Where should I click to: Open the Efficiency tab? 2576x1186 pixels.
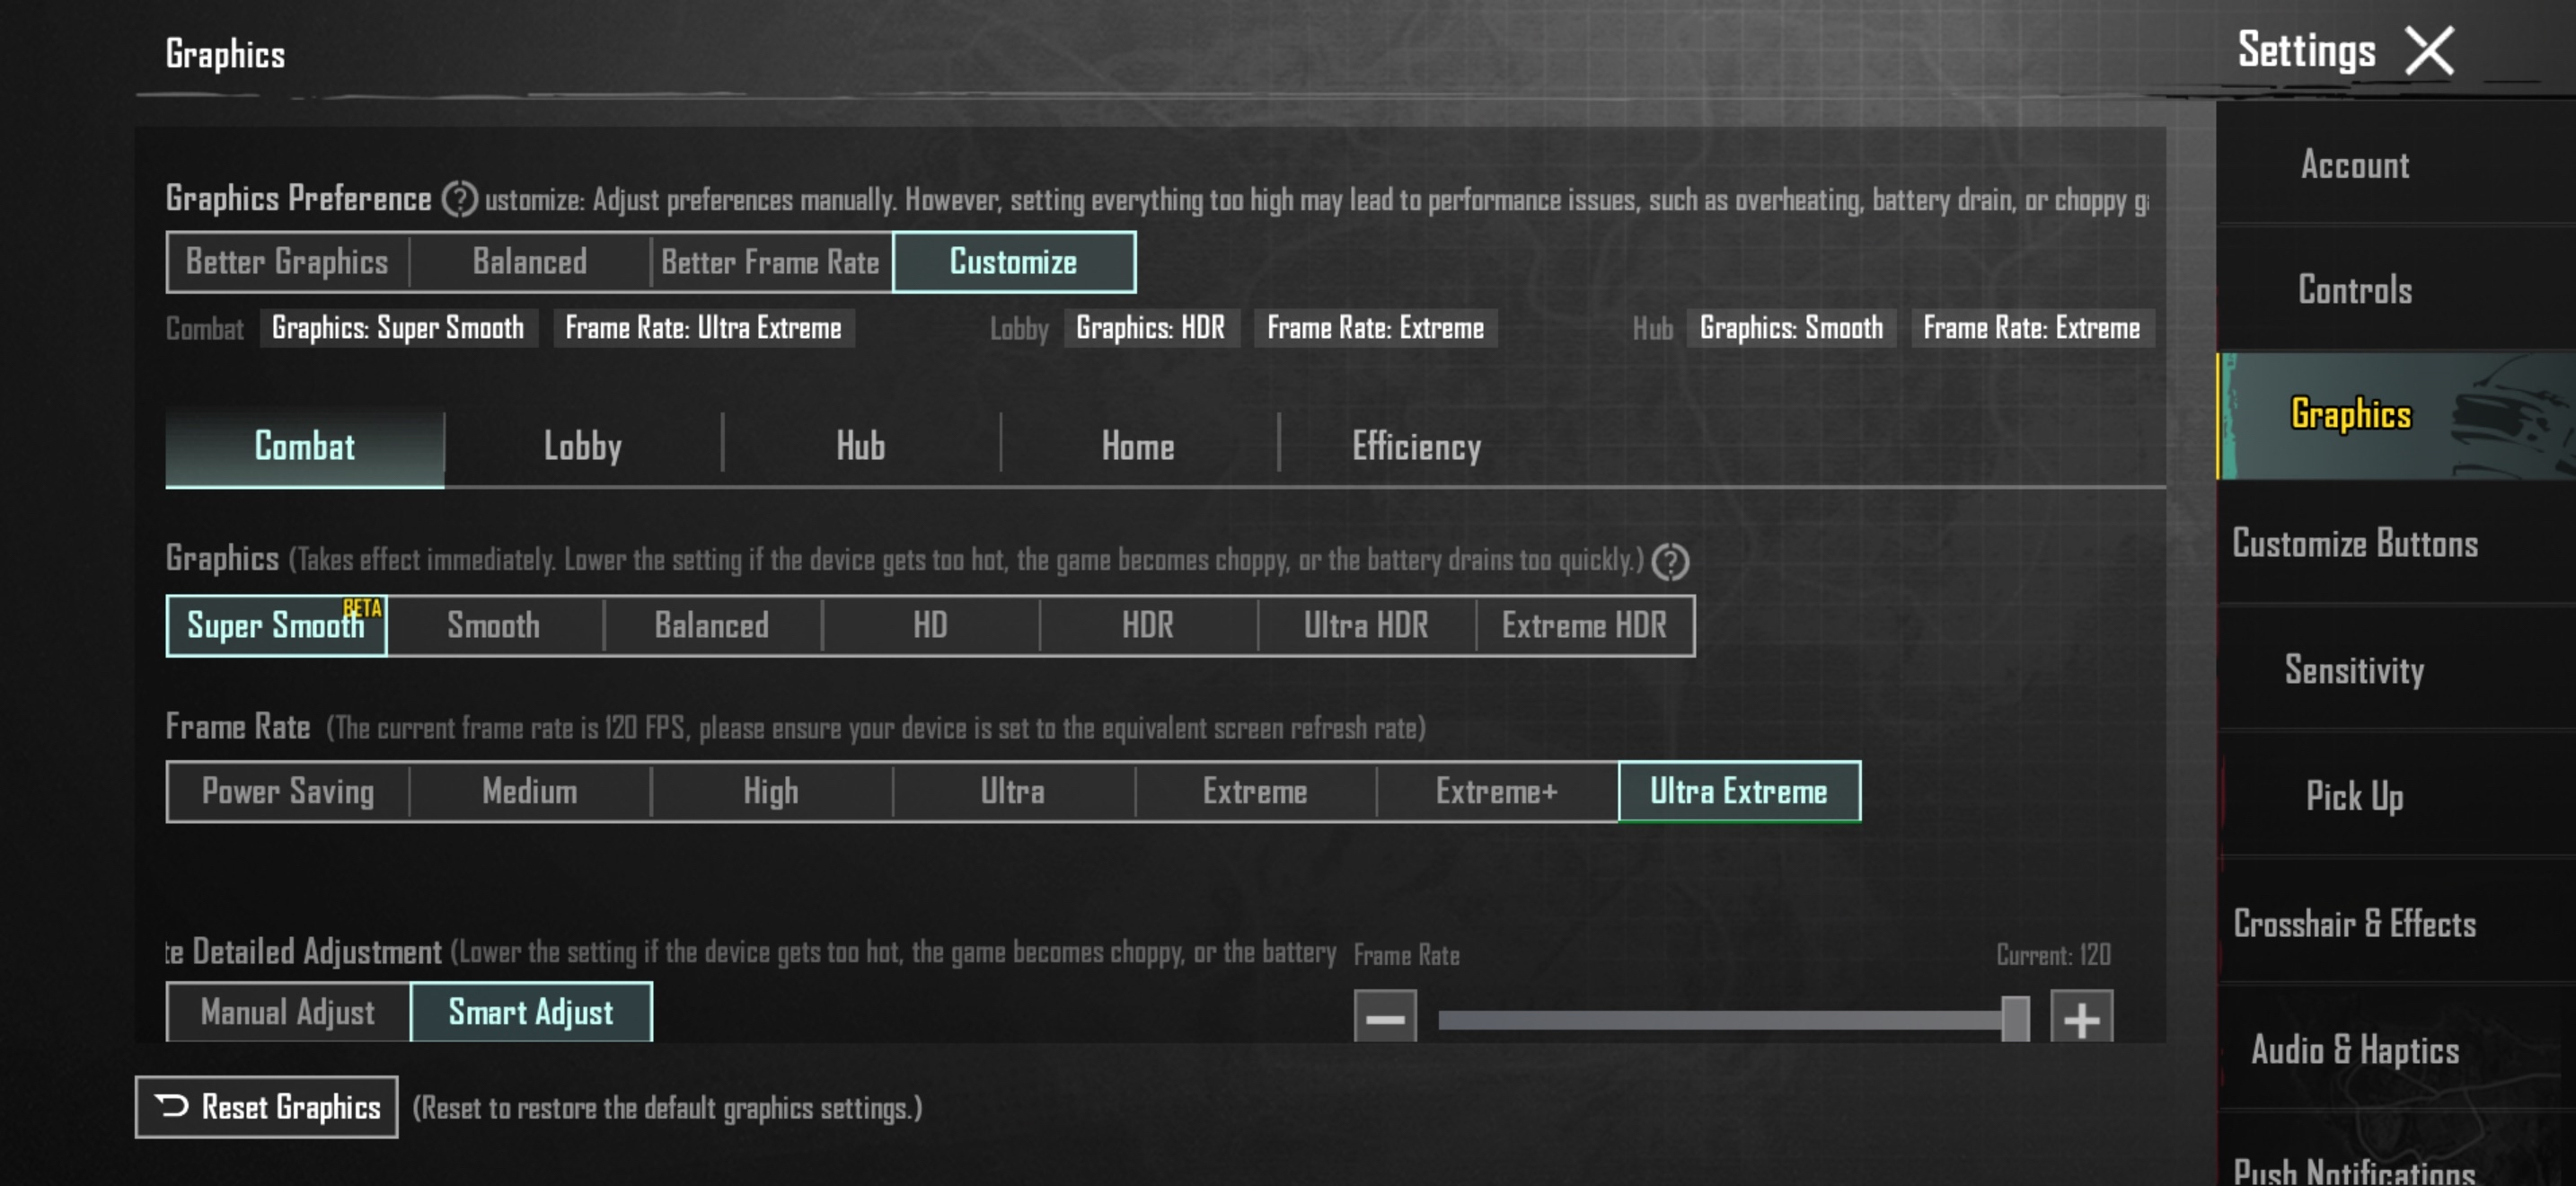click(x=1416, y=446)
